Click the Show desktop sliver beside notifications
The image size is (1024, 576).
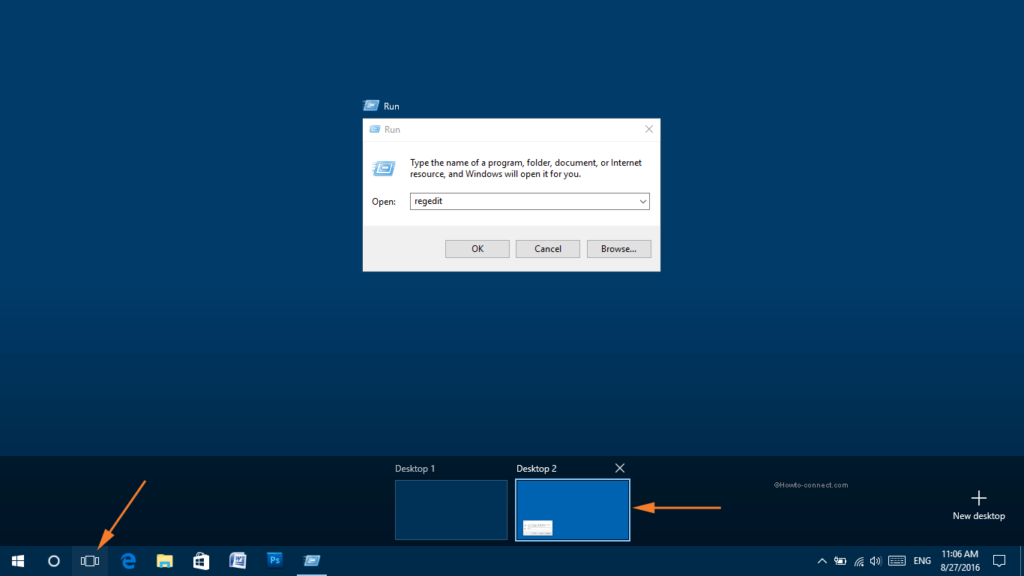(1021, 561)
